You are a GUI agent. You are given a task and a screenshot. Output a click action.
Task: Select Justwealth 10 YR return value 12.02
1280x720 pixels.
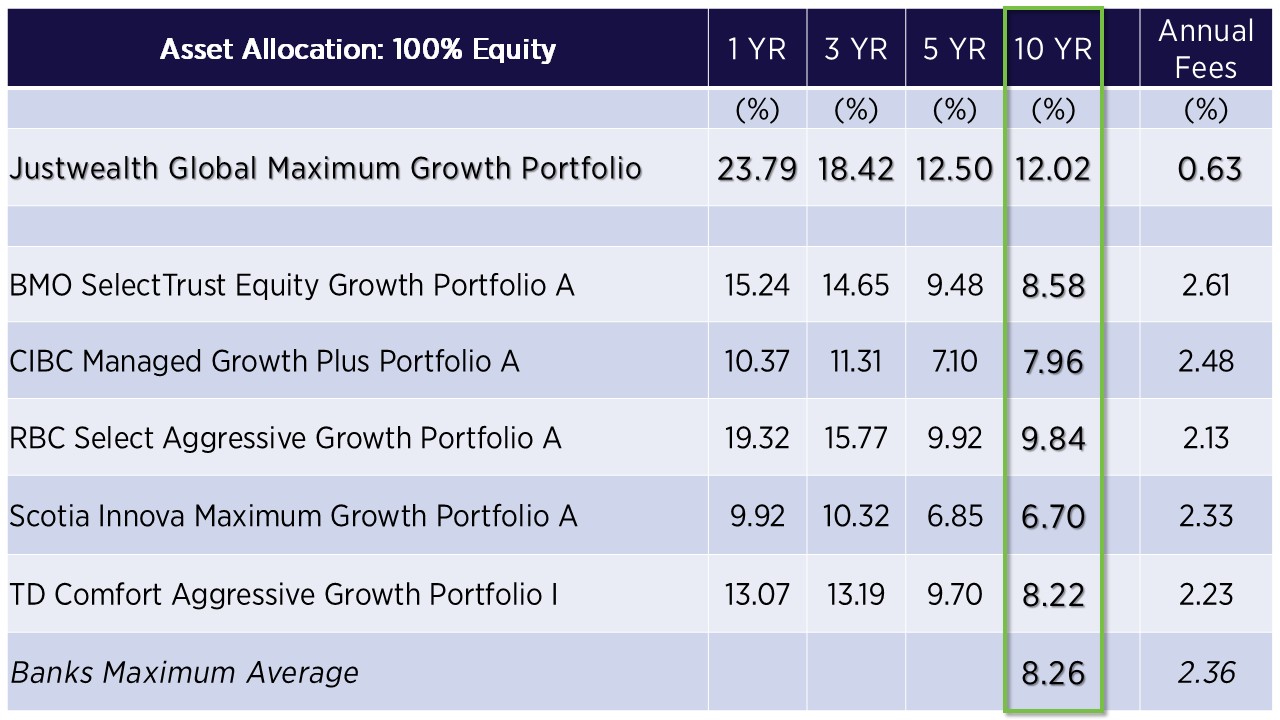coord(1053,167)
